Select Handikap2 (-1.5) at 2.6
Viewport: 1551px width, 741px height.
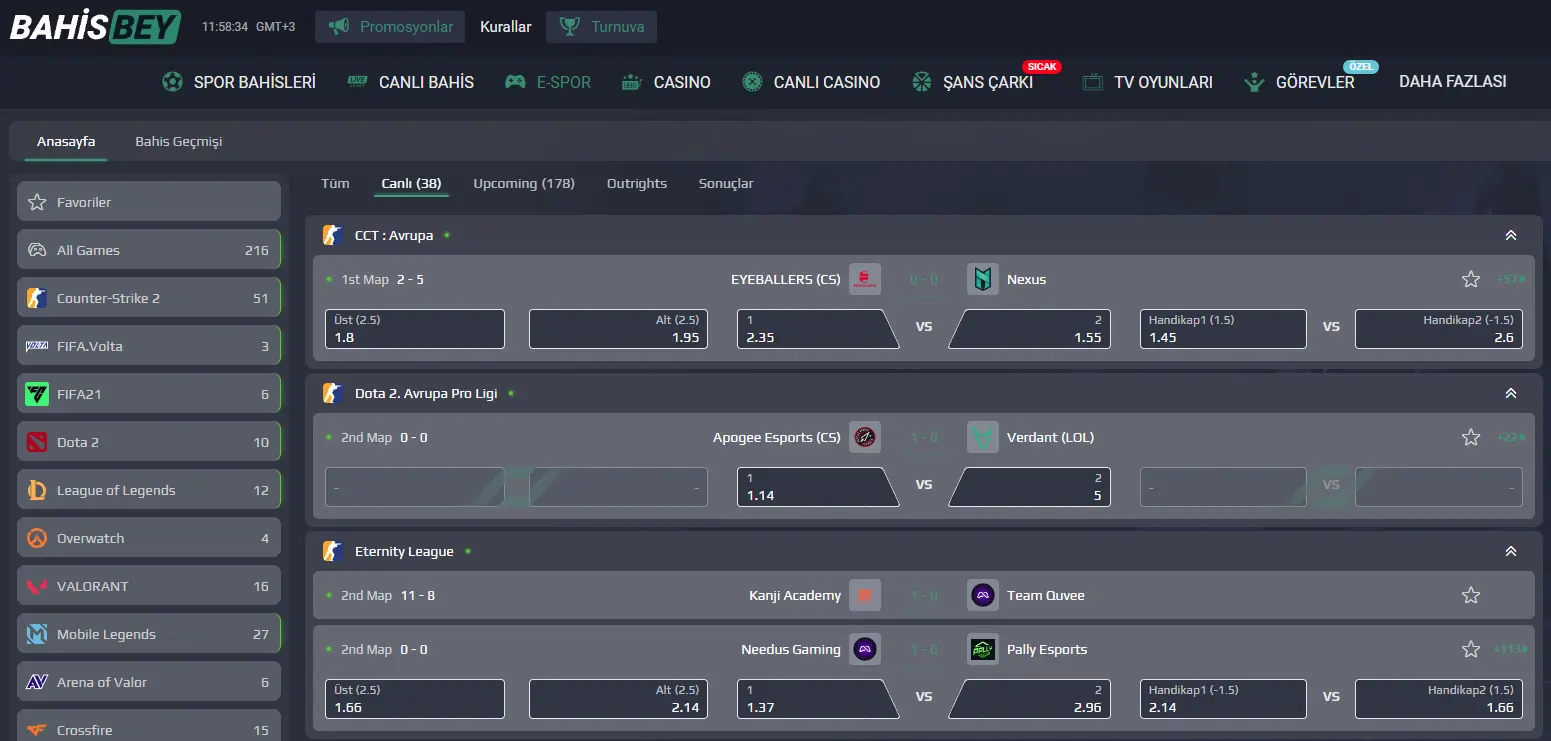click(x=1439, y=329)
